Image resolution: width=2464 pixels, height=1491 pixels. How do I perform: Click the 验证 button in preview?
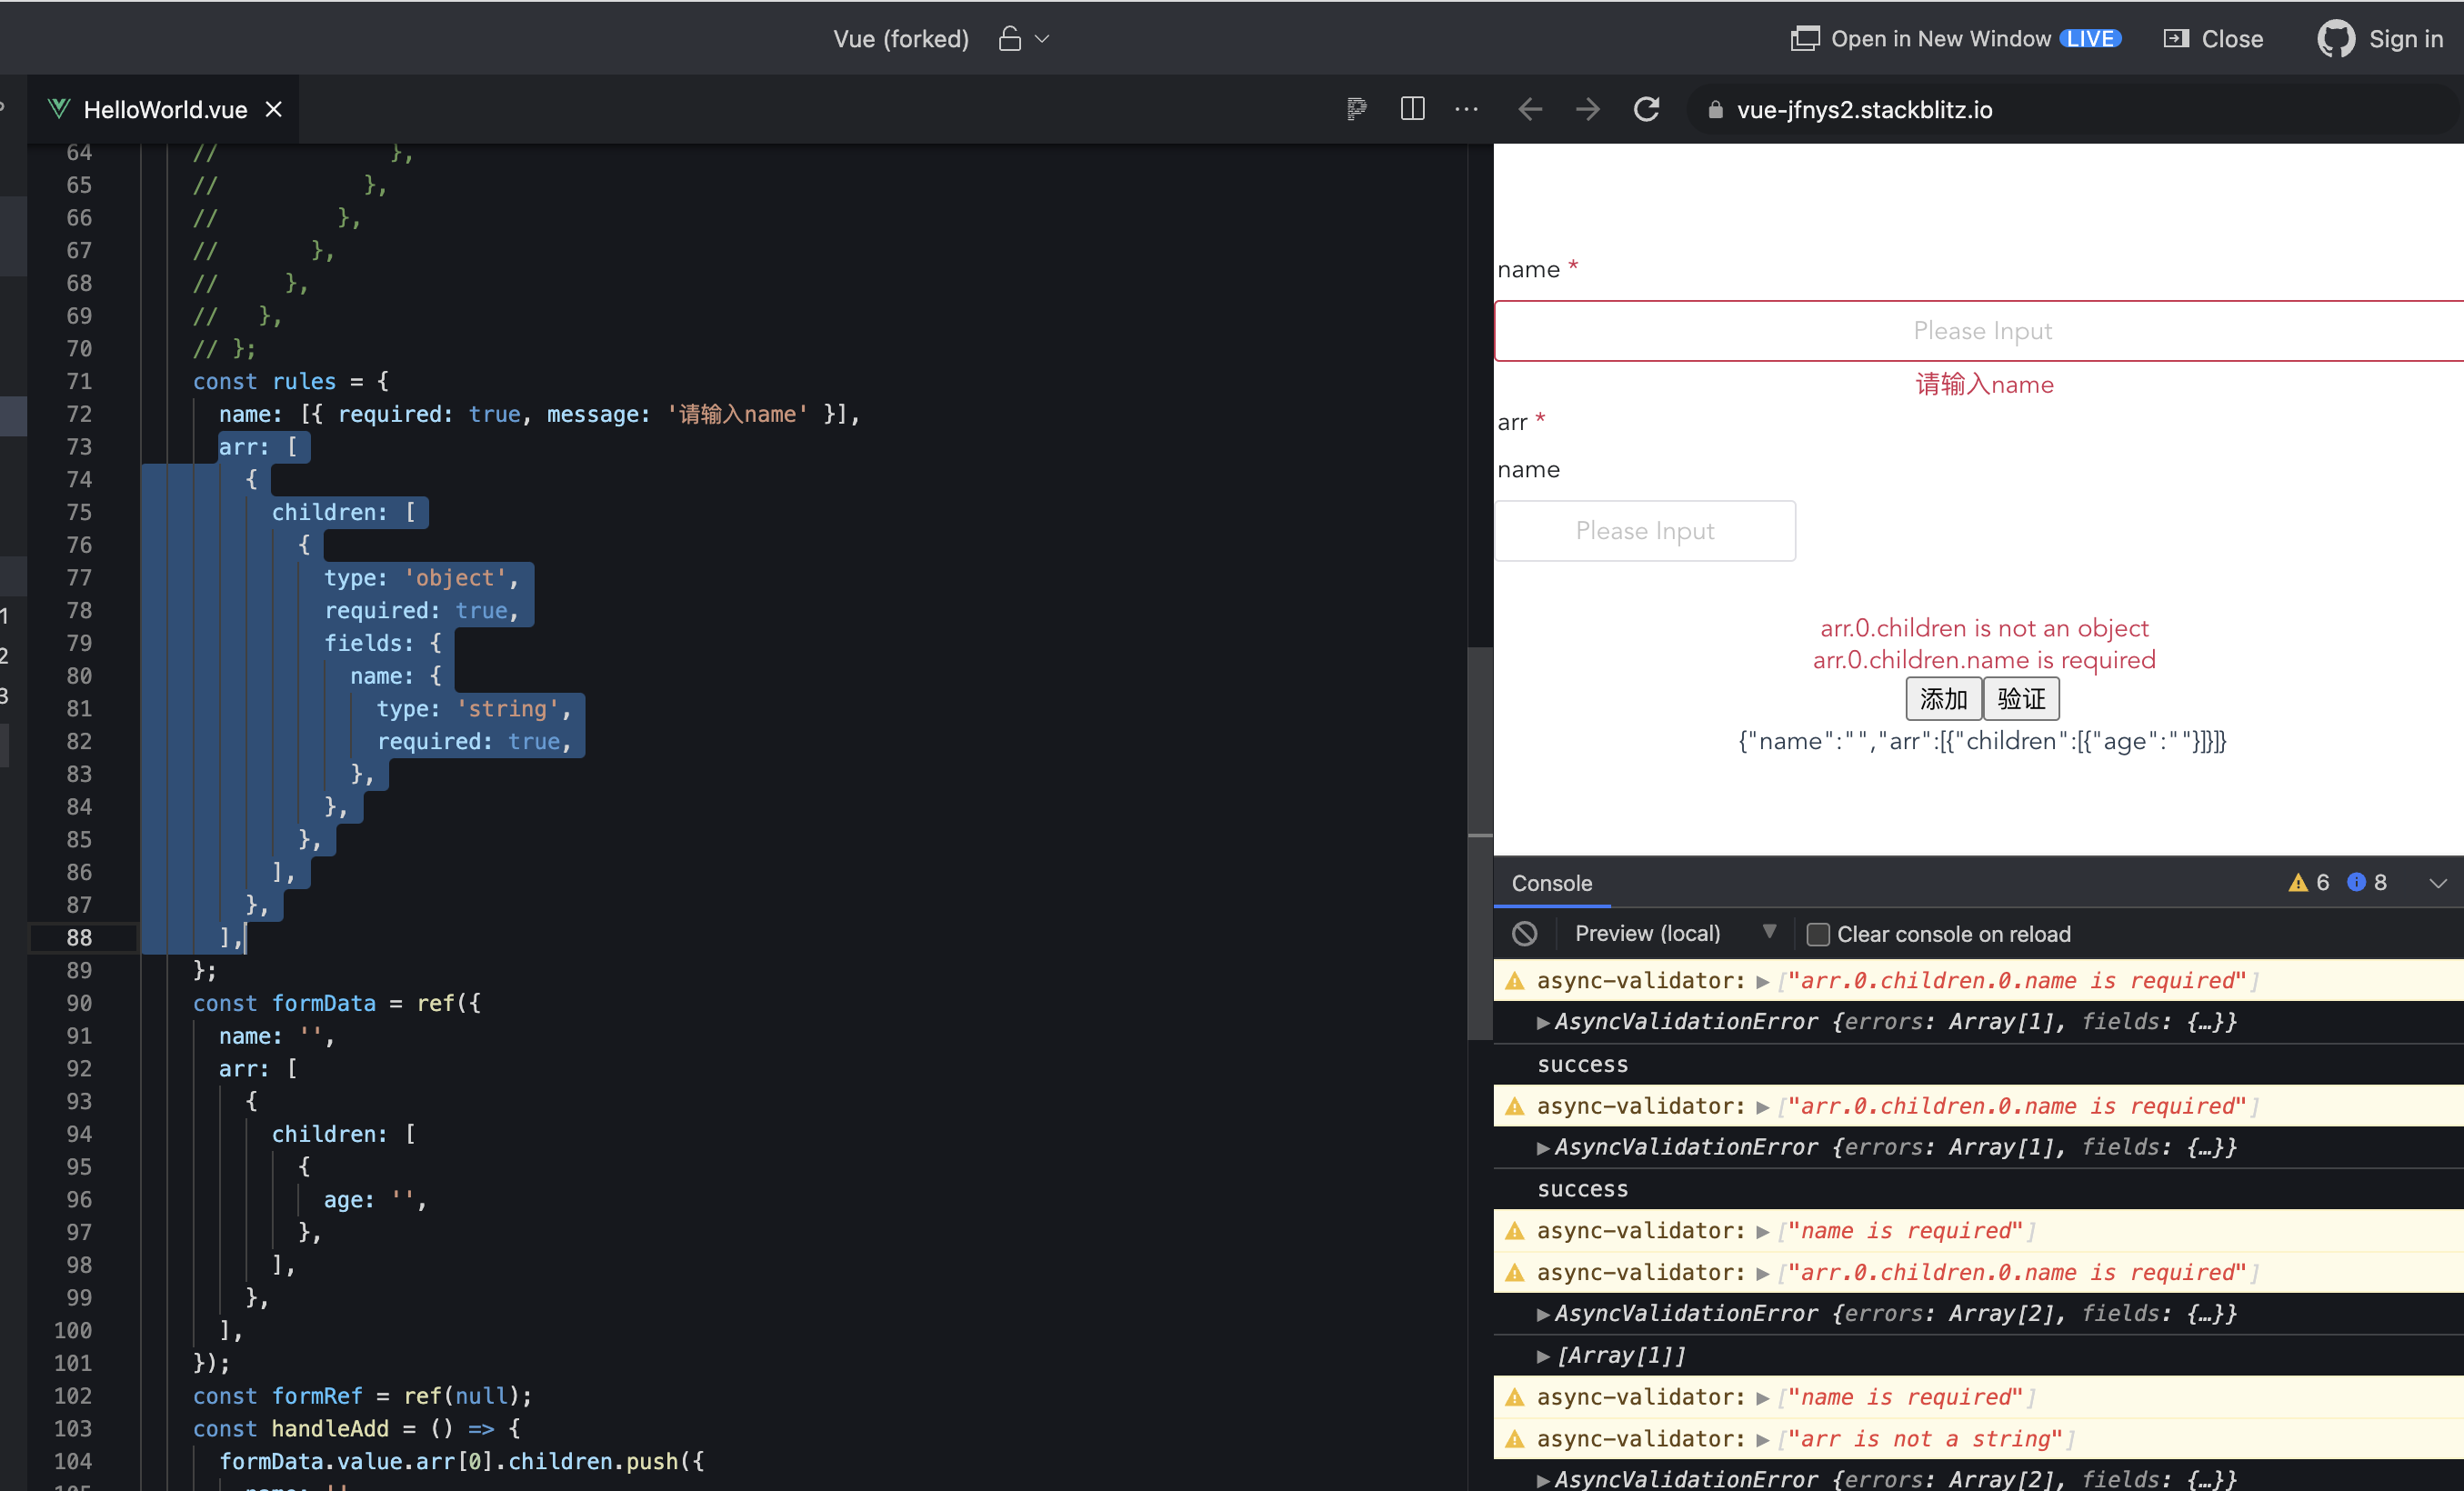point(2021,699)
